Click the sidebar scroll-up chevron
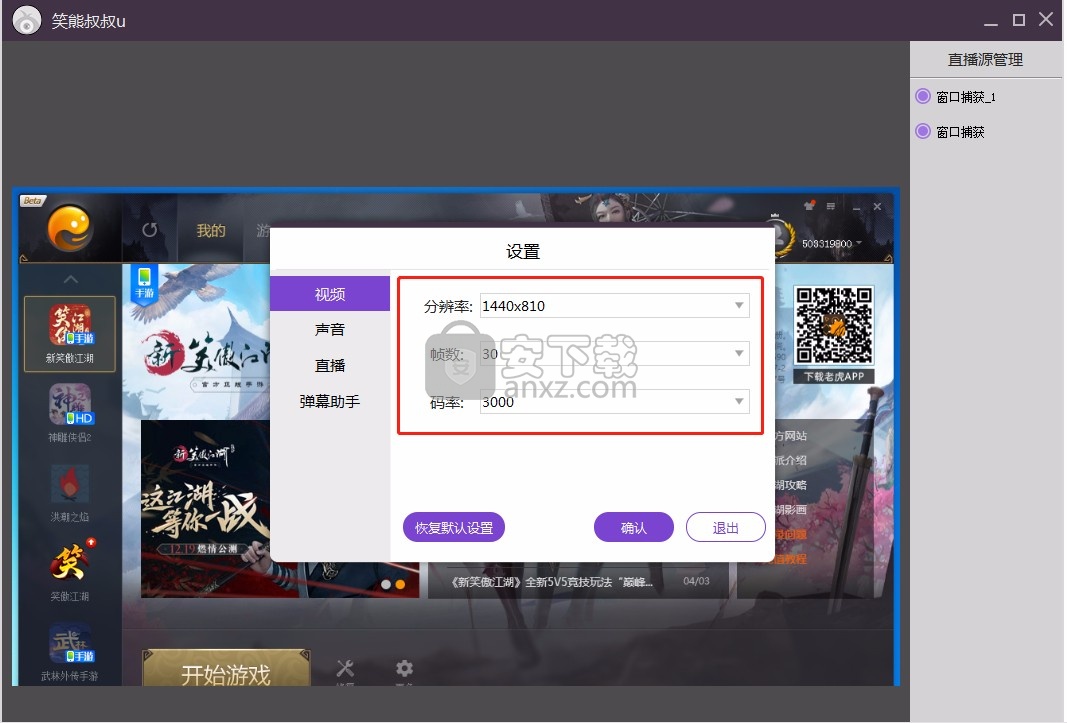 pos(71,279)
